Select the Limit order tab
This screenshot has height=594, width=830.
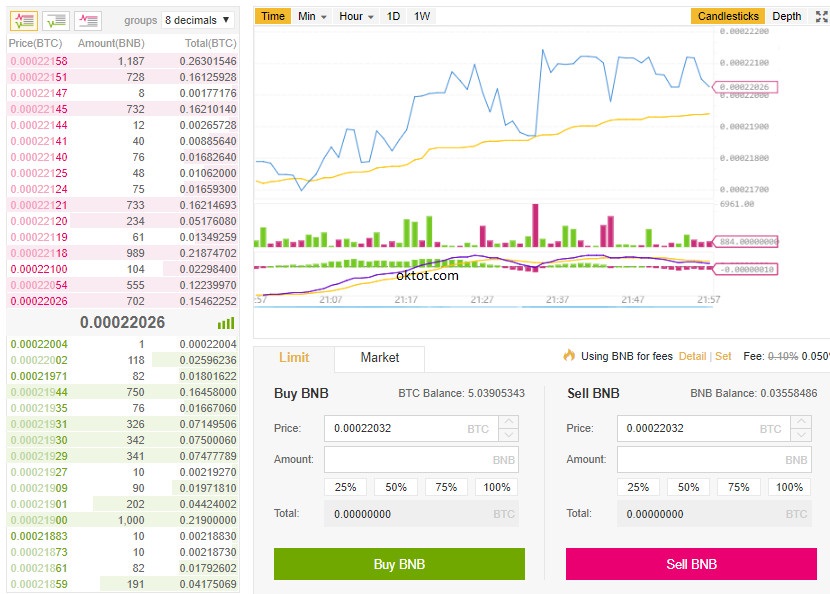coord(293,358)
